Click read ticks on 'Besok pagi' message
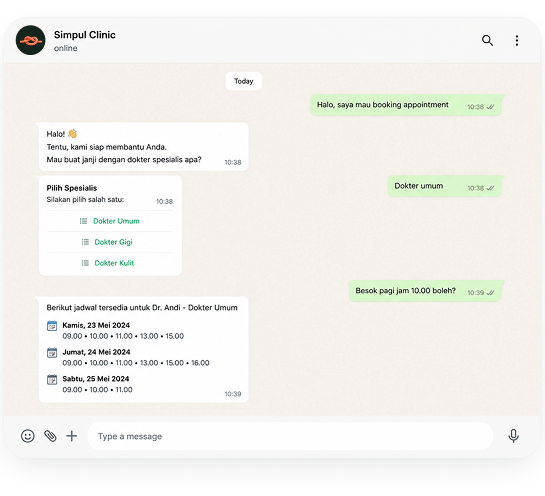The image size is (545, 496). [490, 293]
